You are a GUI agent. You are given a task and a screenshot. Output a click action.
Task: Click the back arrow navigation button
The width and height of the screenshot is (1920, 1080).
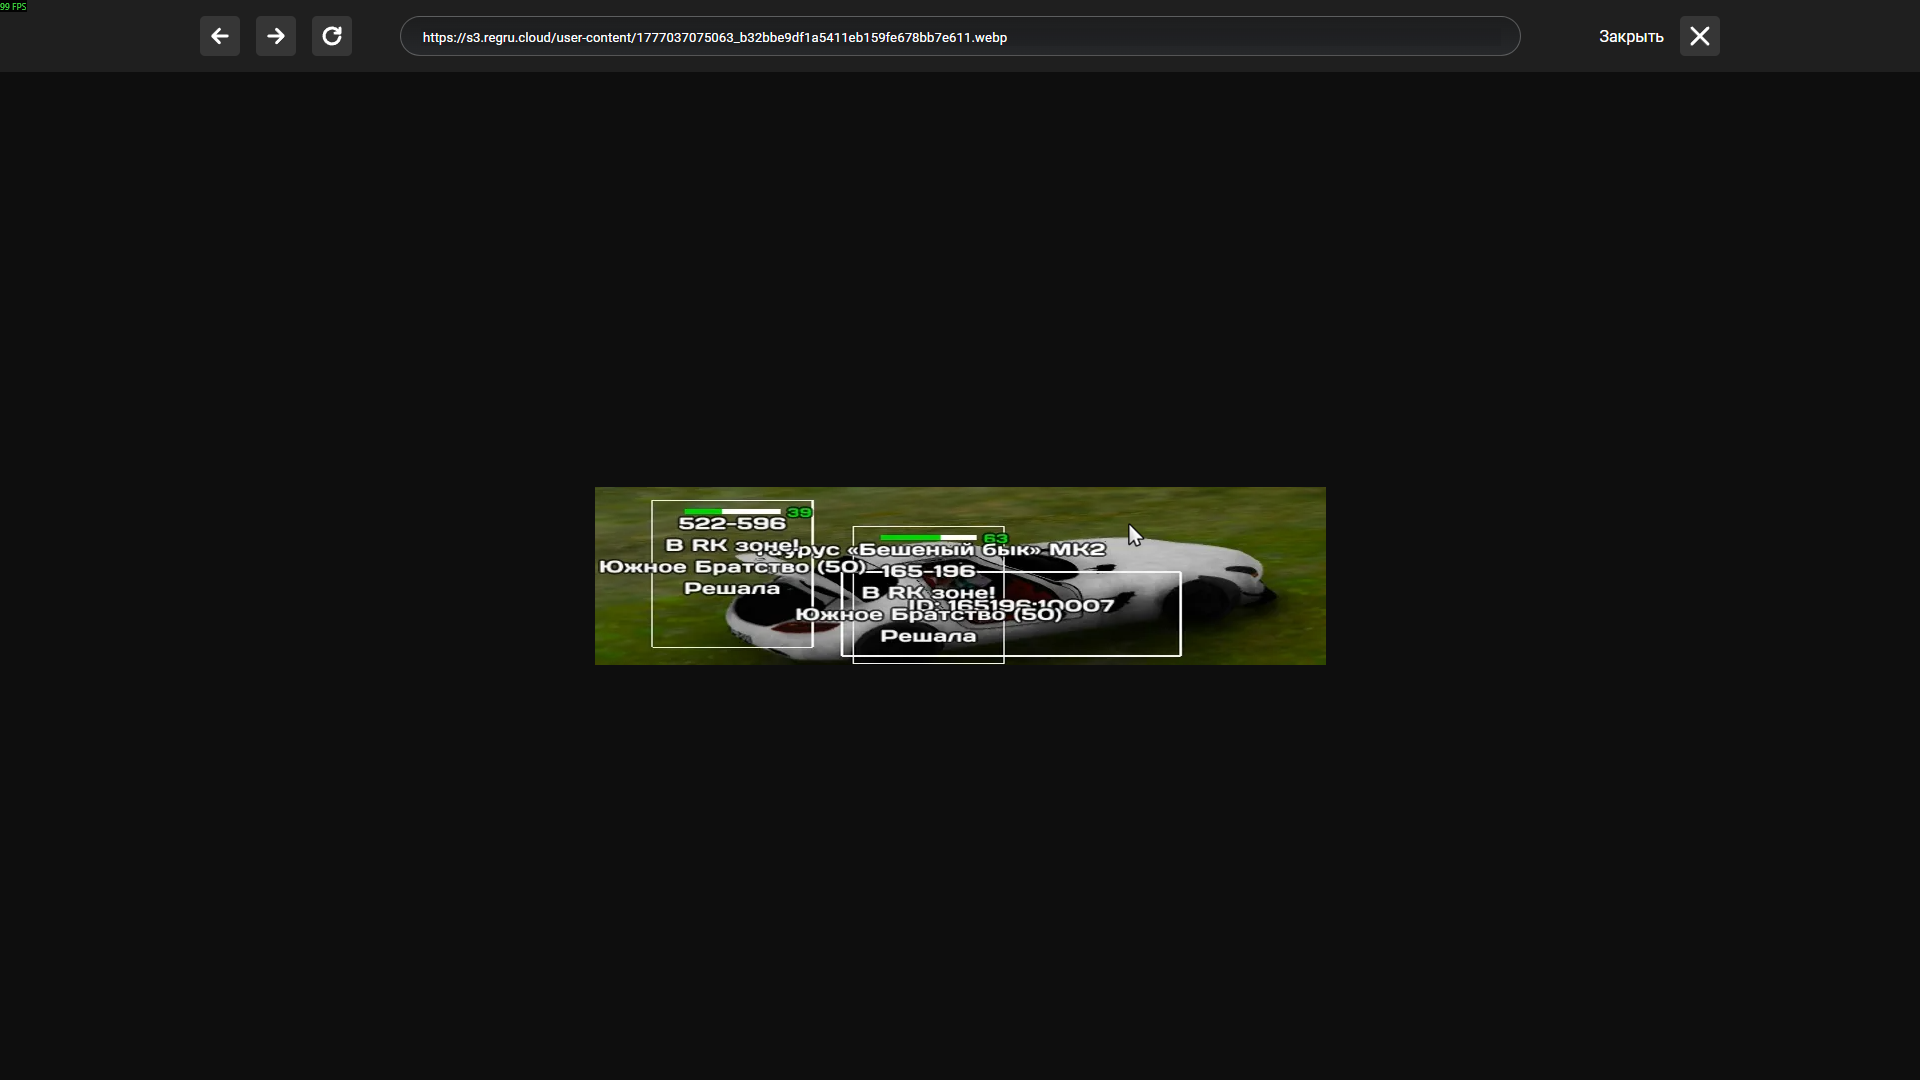(x=220, y=37)
